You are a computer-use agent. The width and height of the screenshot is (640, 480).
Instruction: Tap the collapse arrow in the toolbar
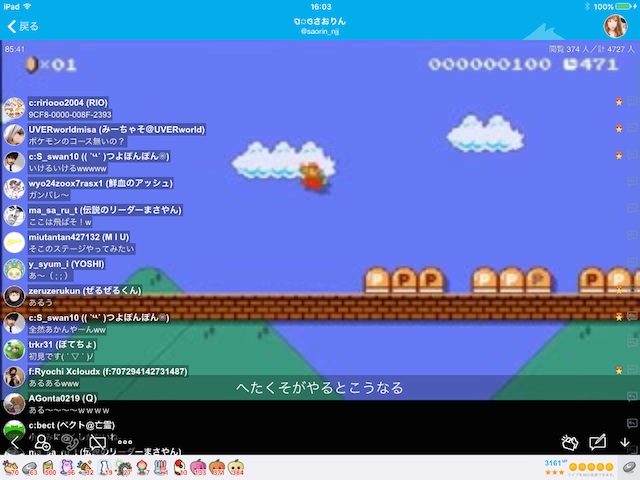tap(14, 442)
